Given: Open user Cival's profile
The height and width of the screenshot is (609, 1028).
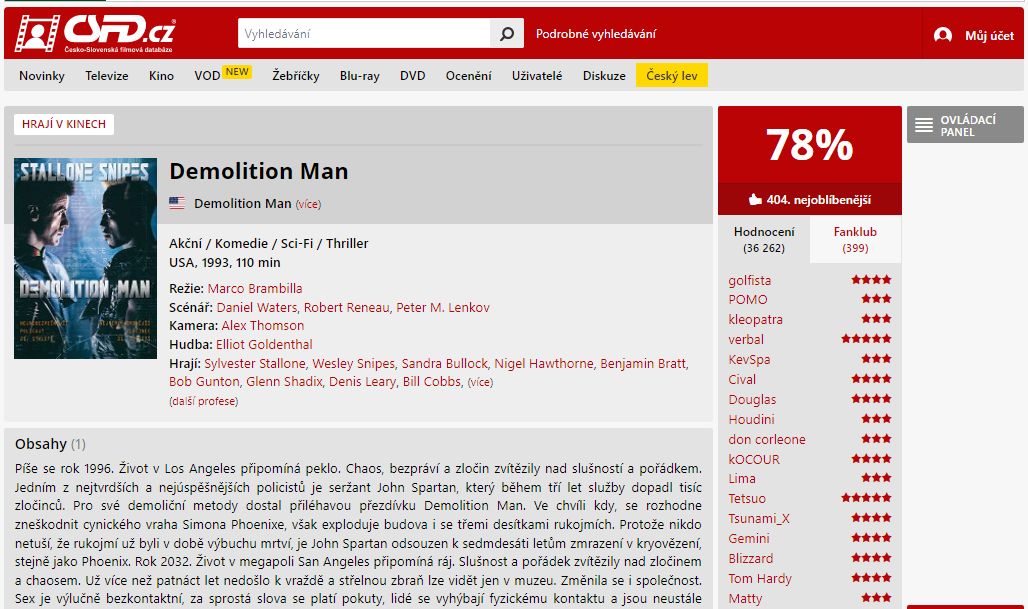Looking at the screenshot, I should 742,380.
